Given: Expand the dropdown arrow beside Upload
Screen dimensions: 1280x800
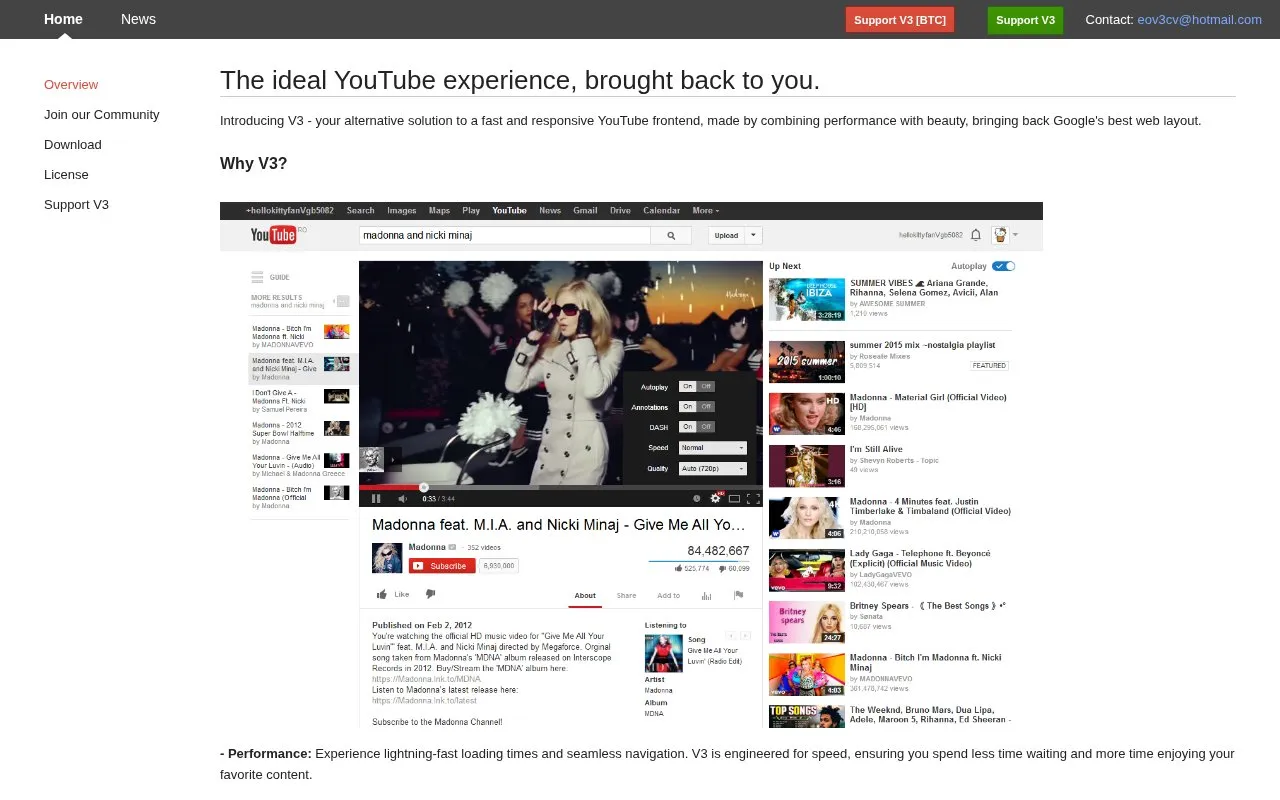Looking at the screenshot, I should pyautogui.click(x=754, y=236).
